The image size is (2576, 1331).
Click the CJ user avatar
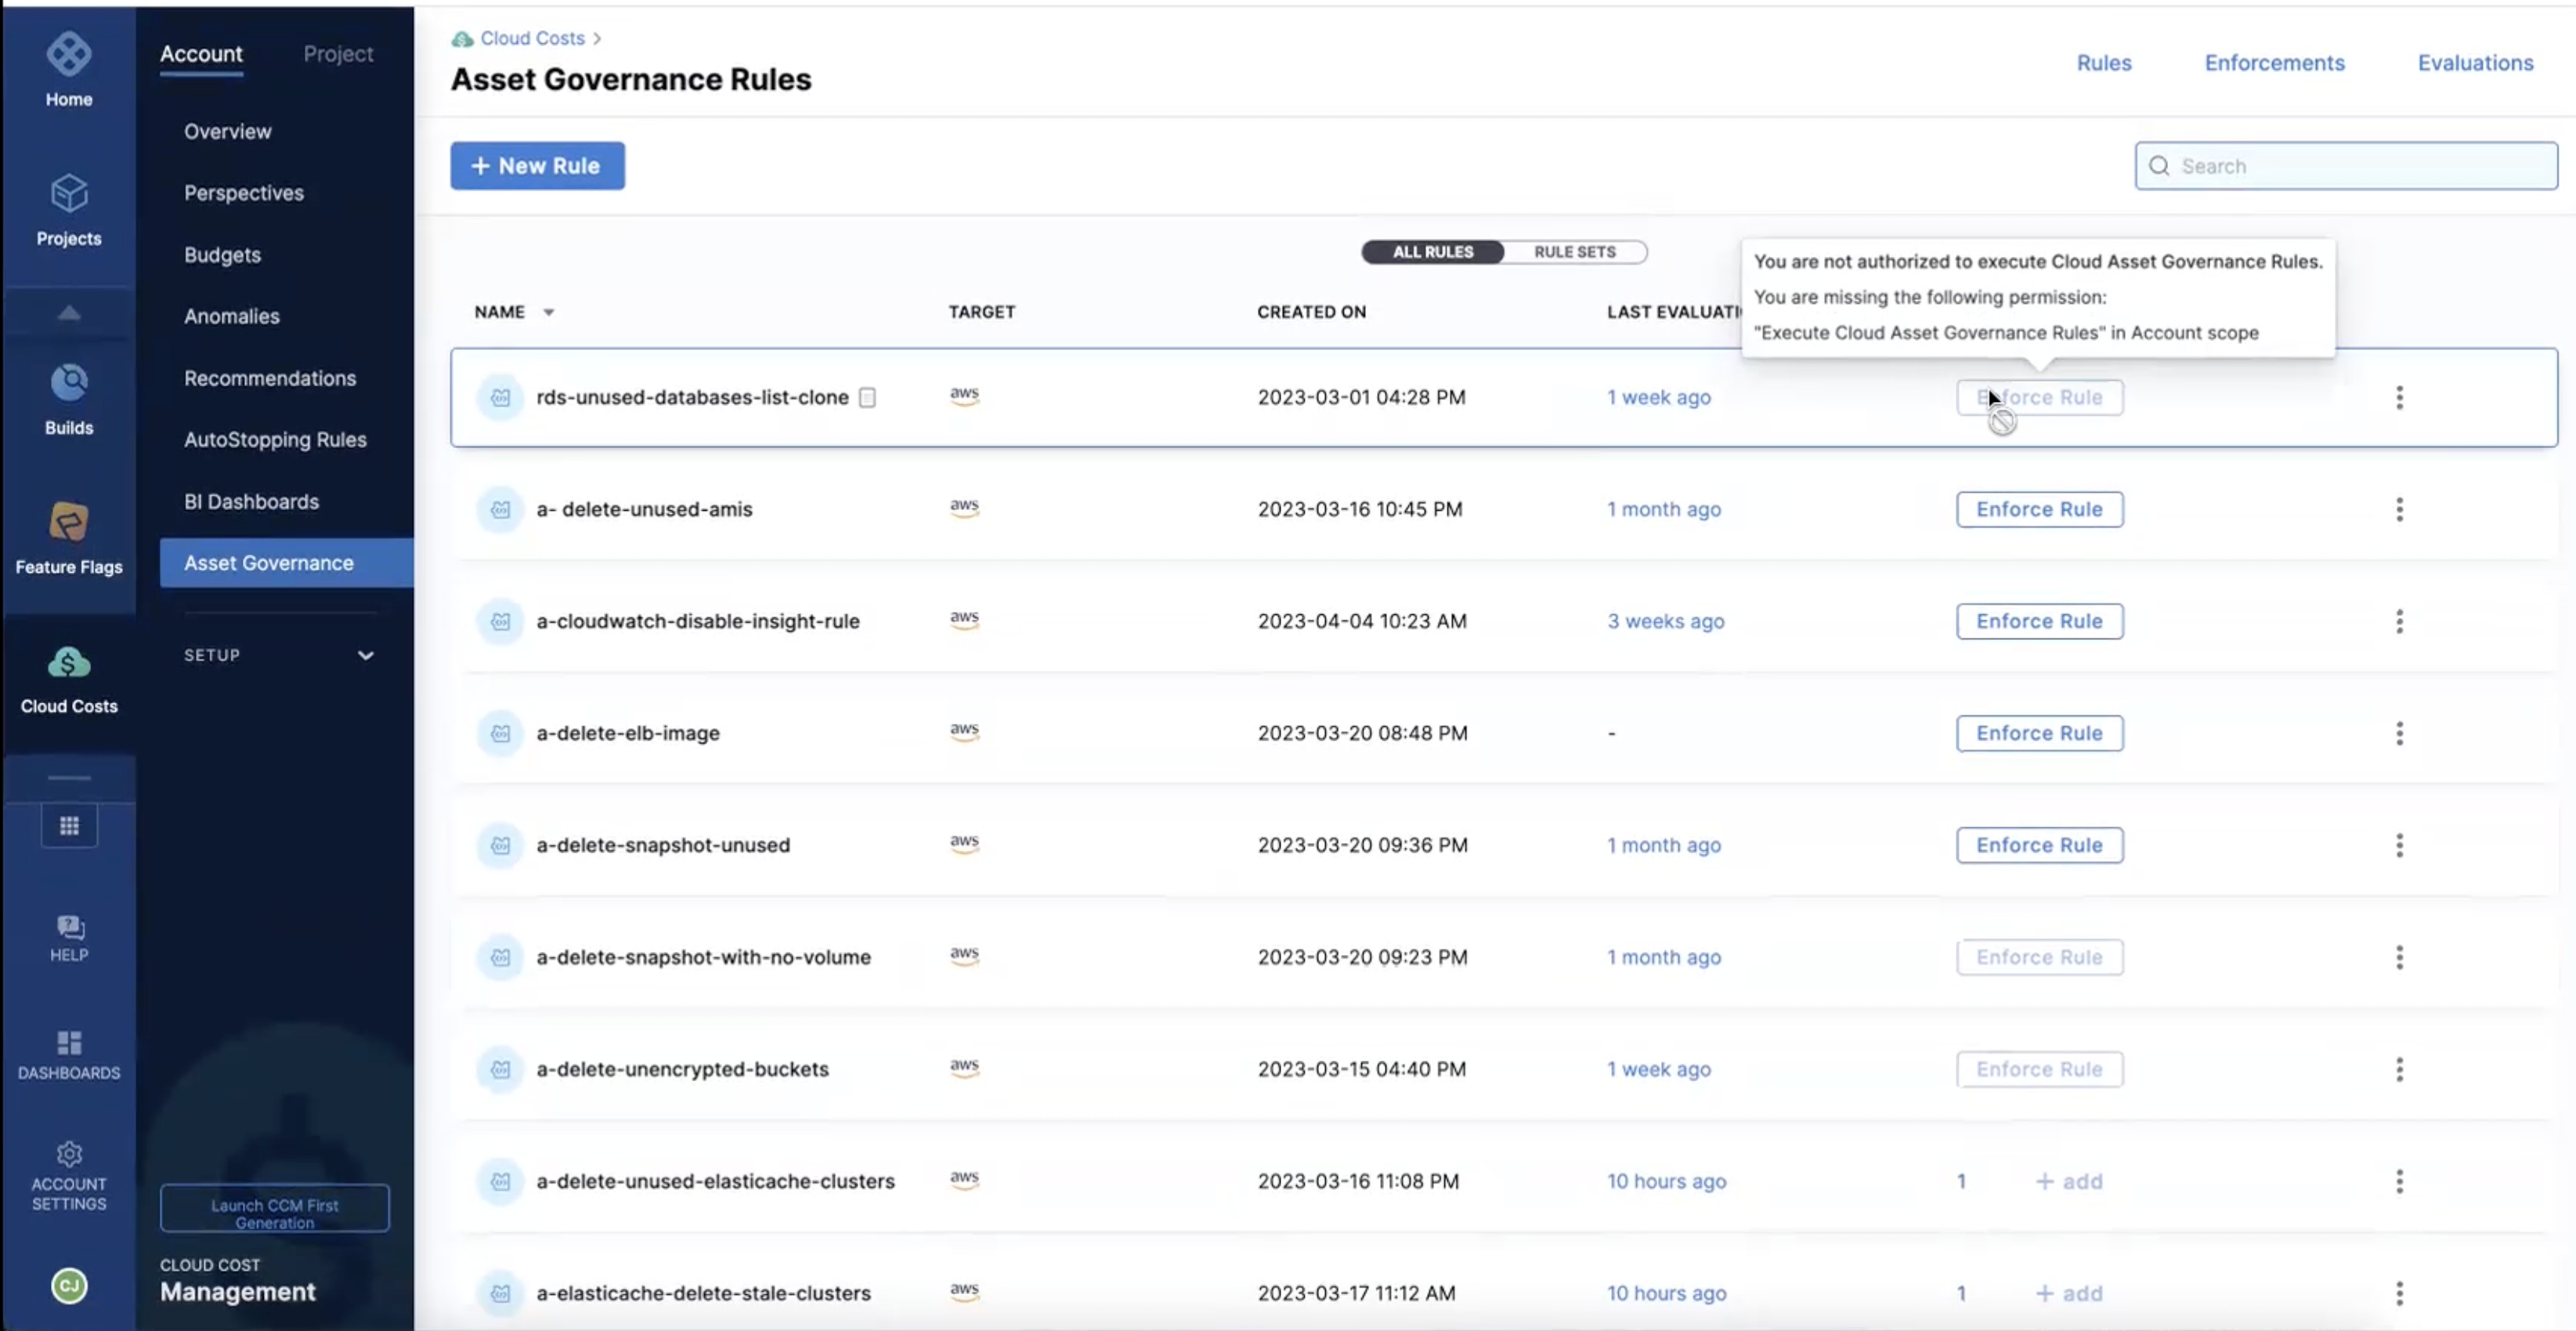(69, 1286)
